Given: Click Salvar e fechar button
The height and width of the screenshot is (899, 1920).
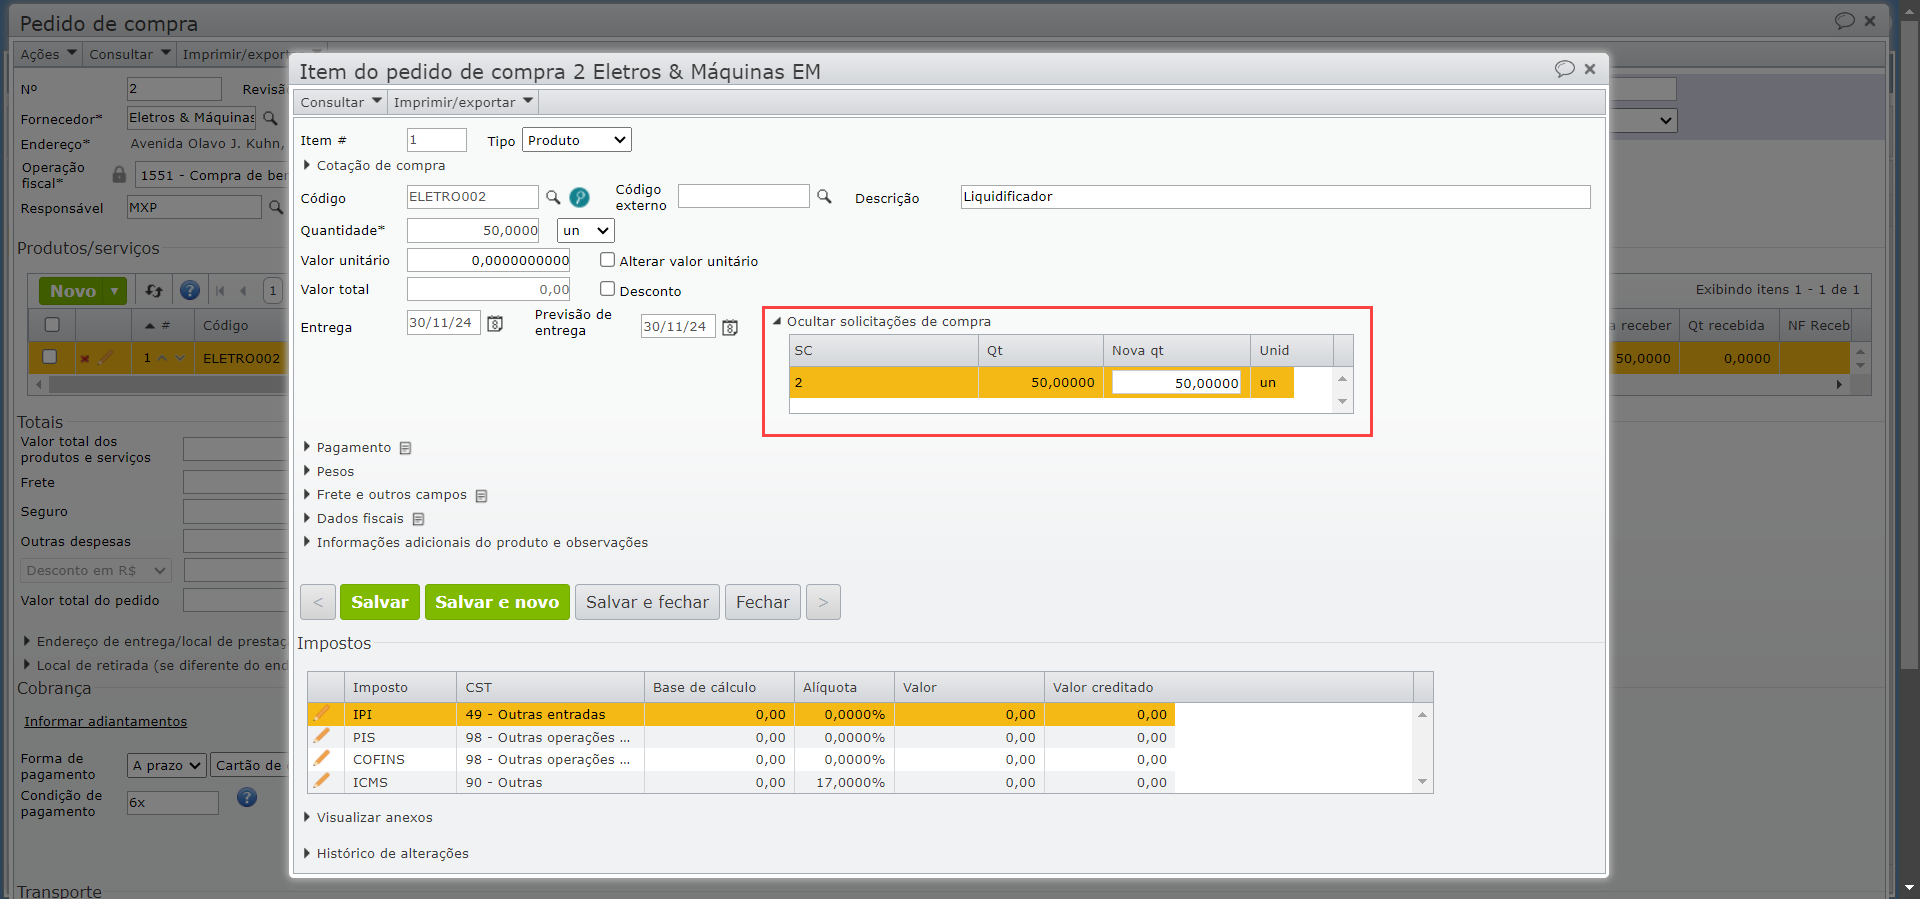Looking at the screenshot, I should point(647,602).
